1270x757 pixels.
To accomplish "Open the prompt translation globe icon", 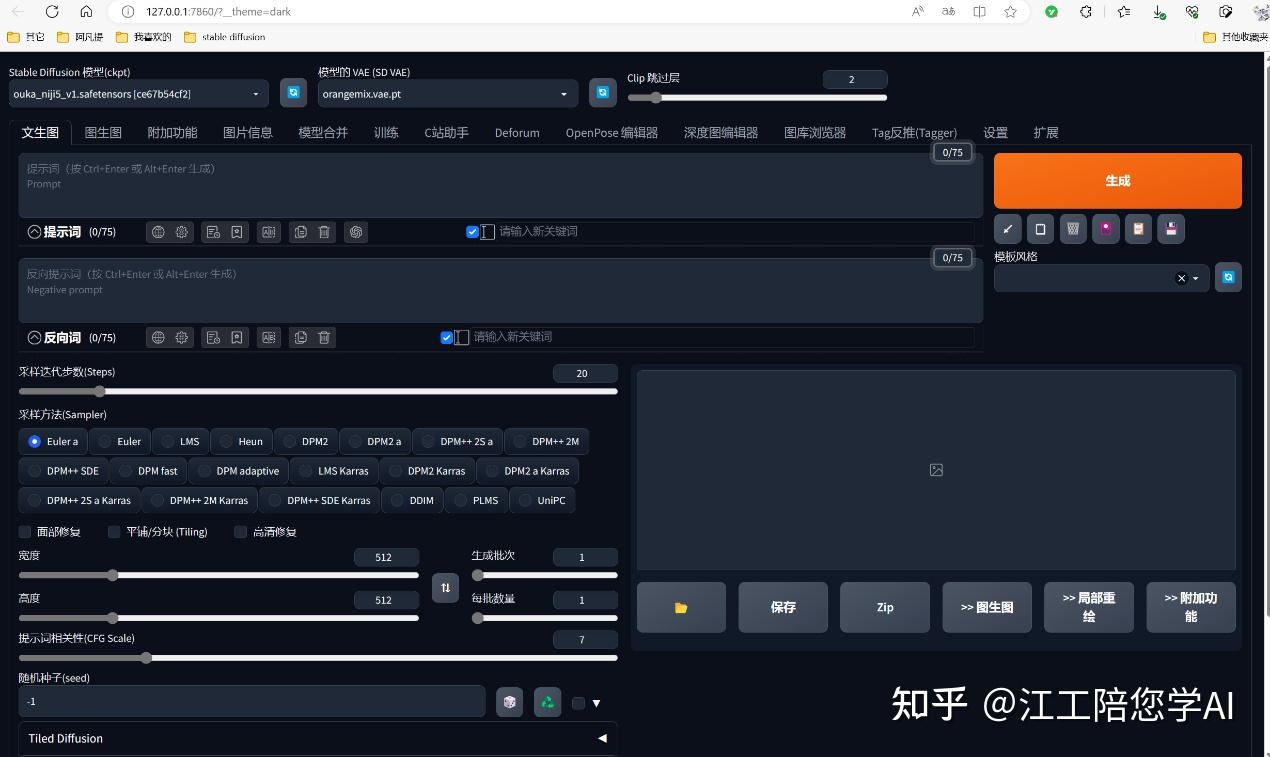I will click(158, 231).
